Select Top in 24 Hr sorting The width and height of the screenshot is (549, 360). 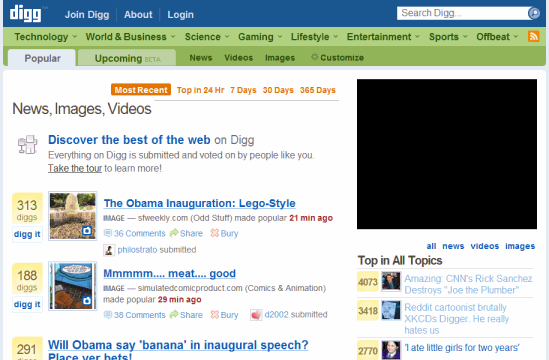pos(200,90)
